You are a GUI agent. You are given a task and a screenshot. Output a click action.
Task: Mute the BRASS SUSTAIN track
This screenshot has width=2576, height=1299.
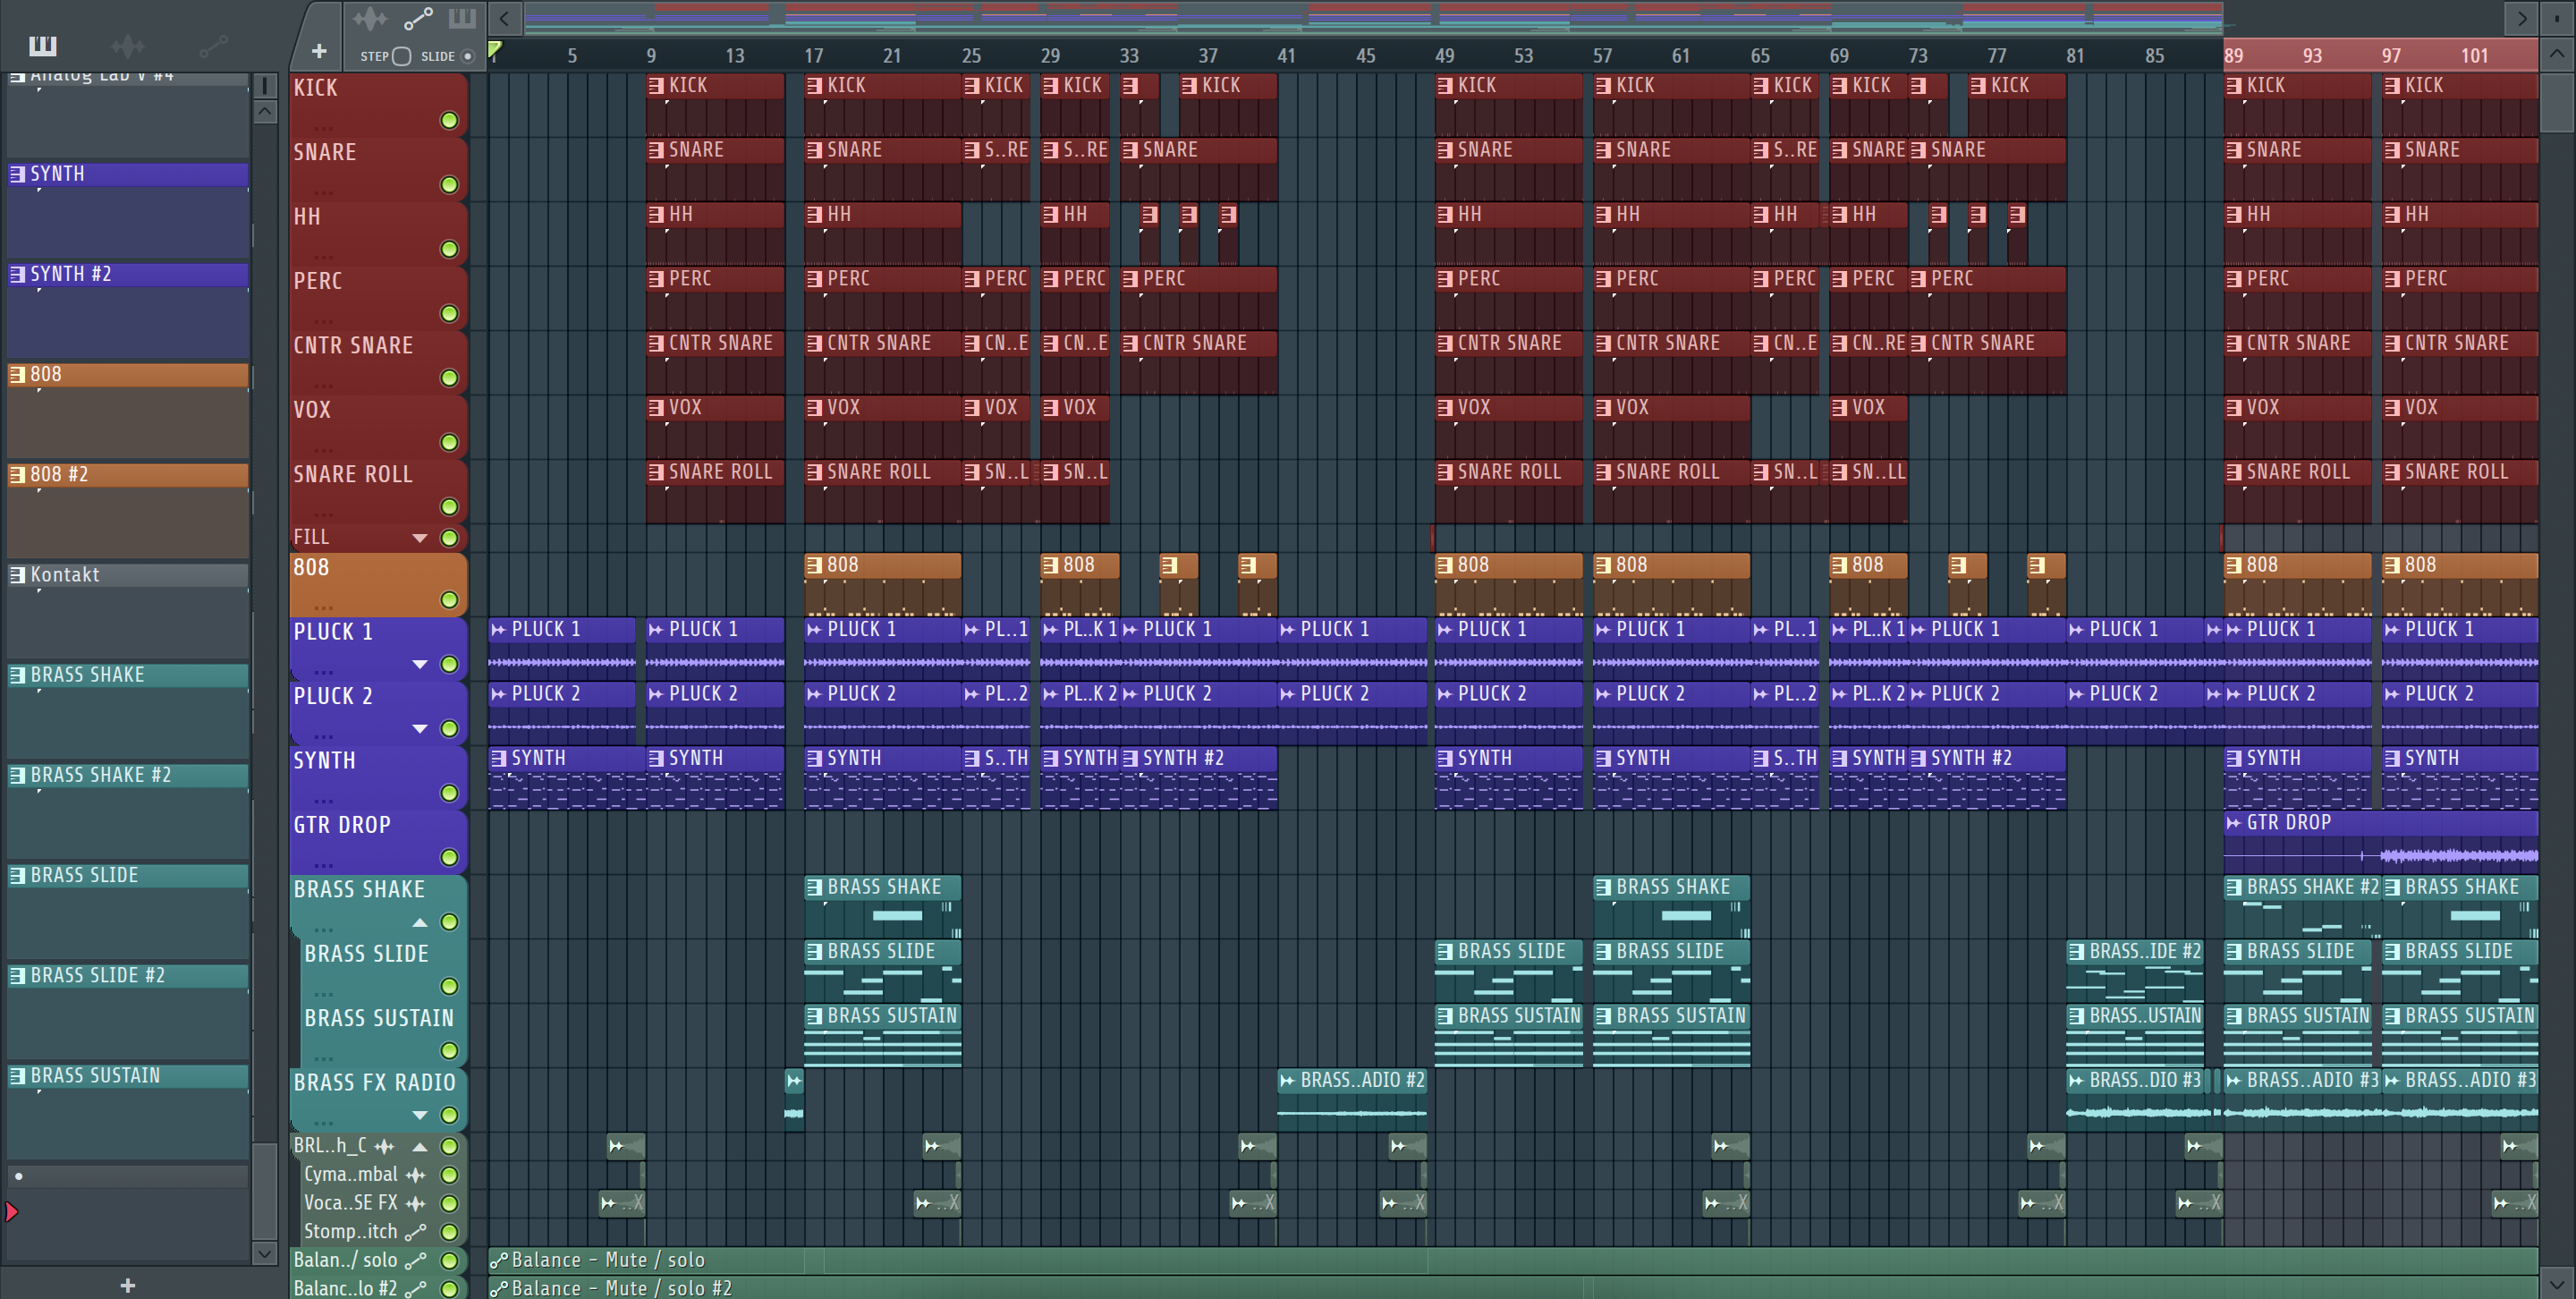coord(449,1050)
